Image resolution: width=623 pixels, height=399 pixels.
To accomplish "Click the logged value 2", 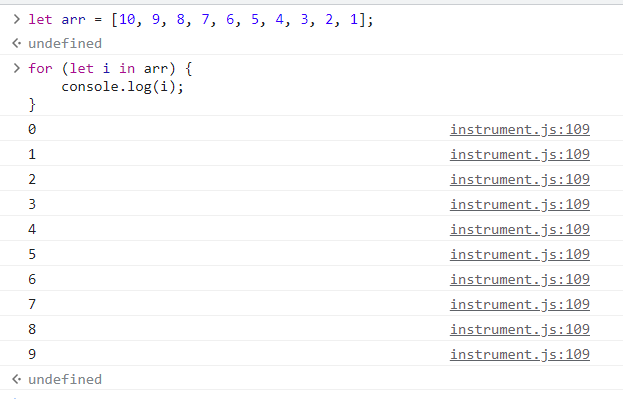I will 32,180.
